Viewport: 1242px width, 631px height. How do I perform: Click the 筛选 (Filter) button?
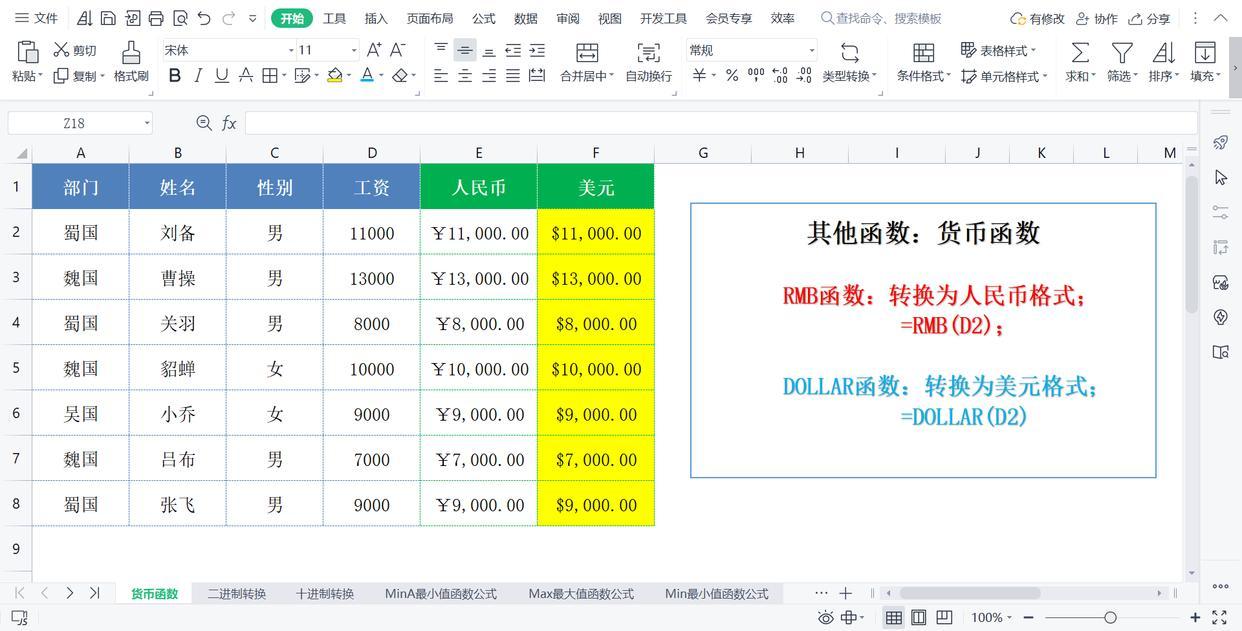1122,62
